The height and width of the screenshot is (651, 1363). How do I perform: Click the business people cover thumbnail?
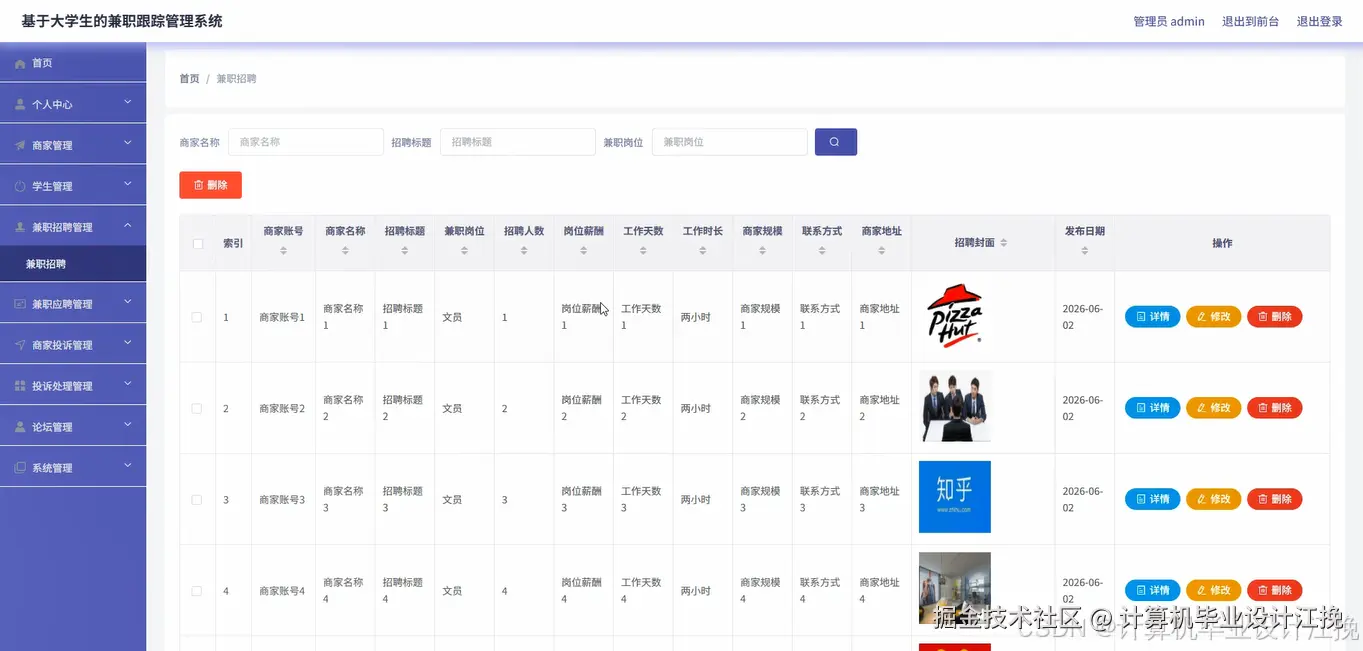[x=955, y=406]
